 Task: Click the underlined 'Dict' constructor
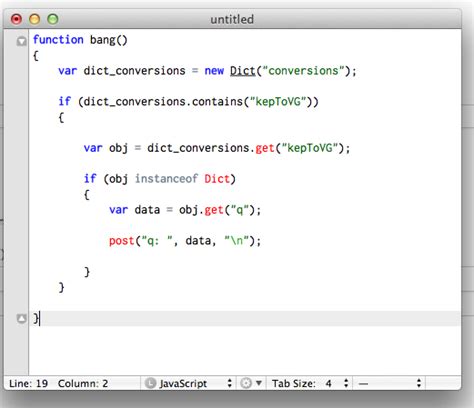[242, 71]
